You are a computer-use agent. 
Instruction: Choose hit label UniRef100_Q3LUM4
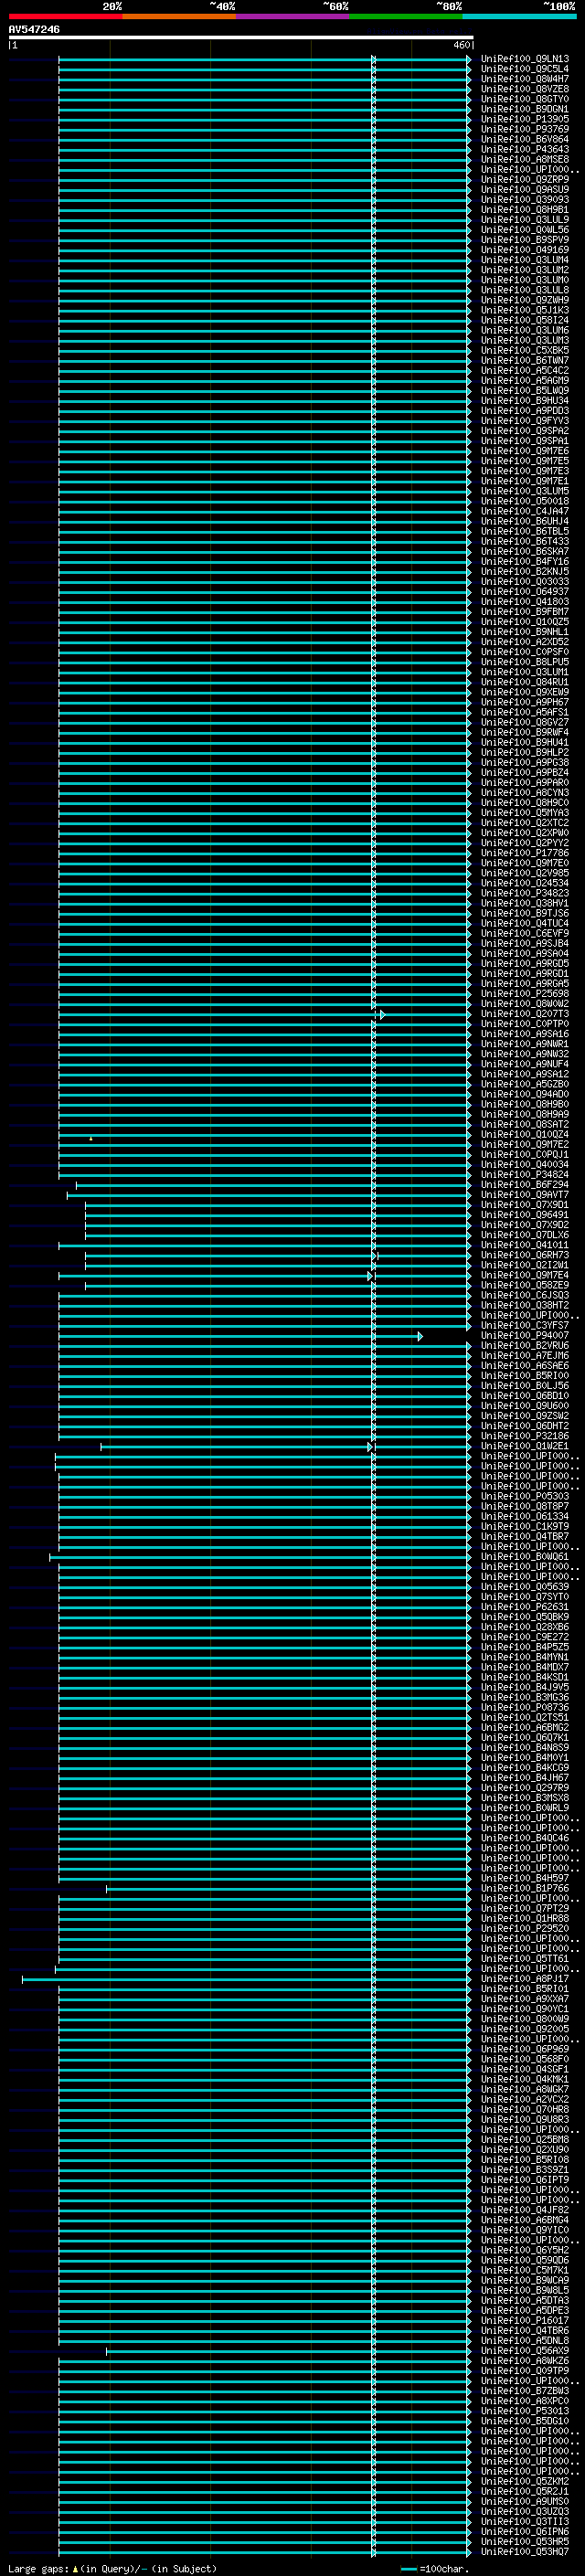click(525, 260)
